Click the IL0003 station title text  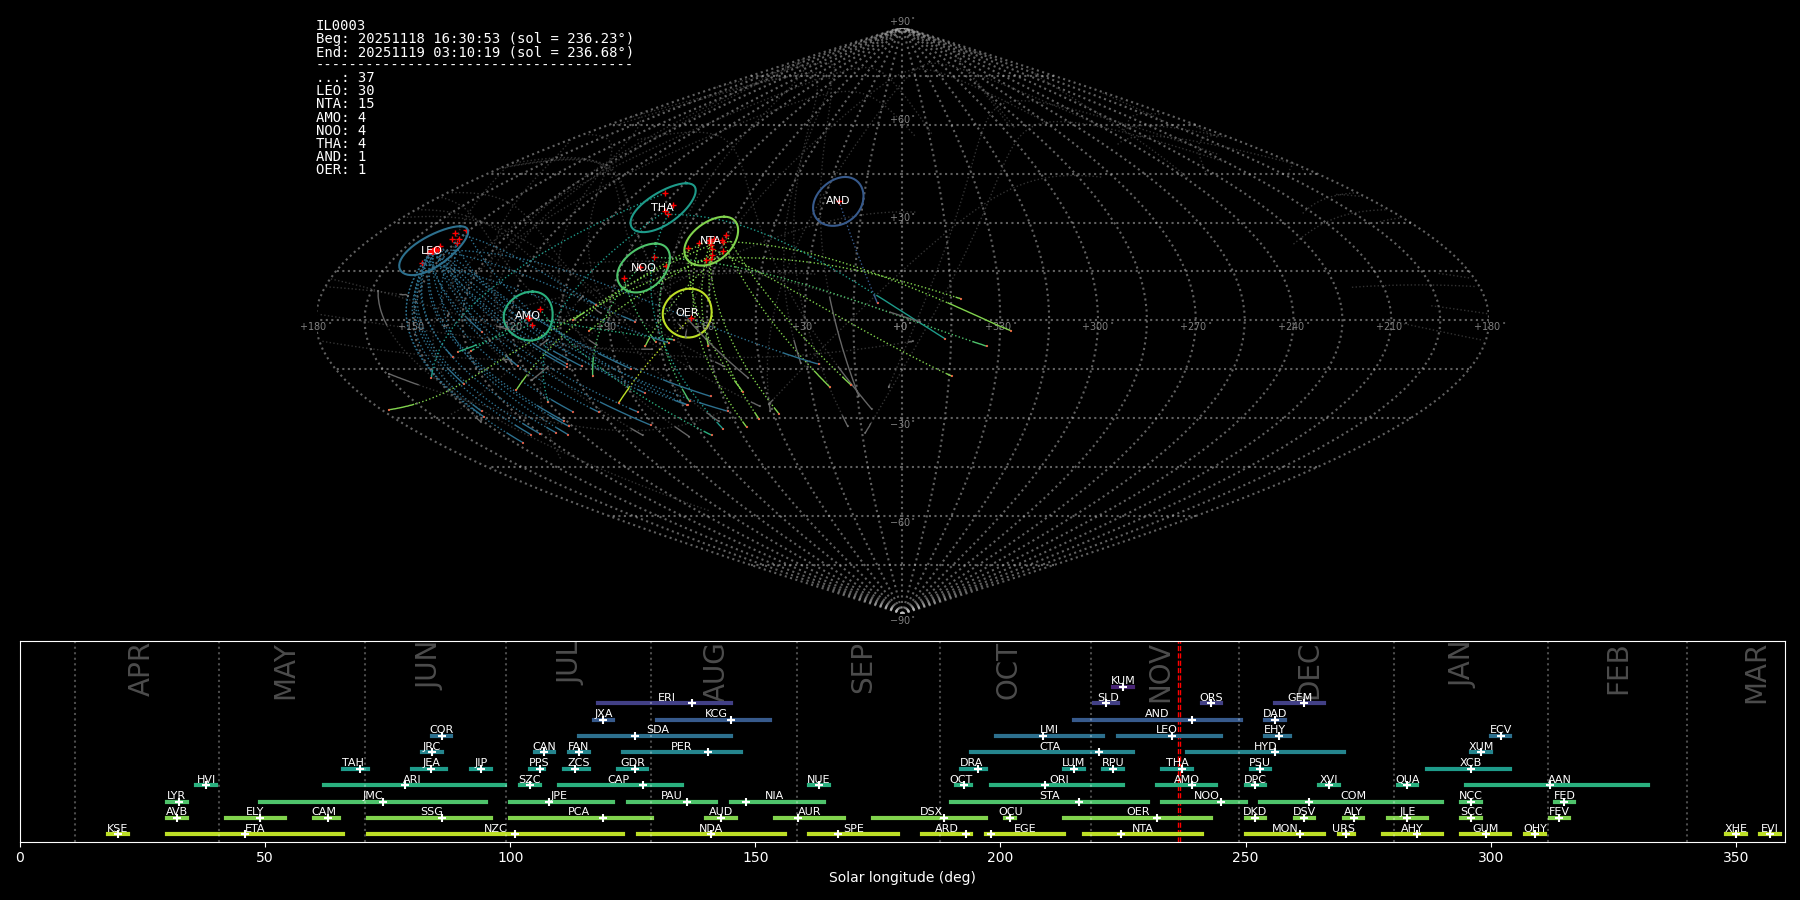click(x=340, y=26)
